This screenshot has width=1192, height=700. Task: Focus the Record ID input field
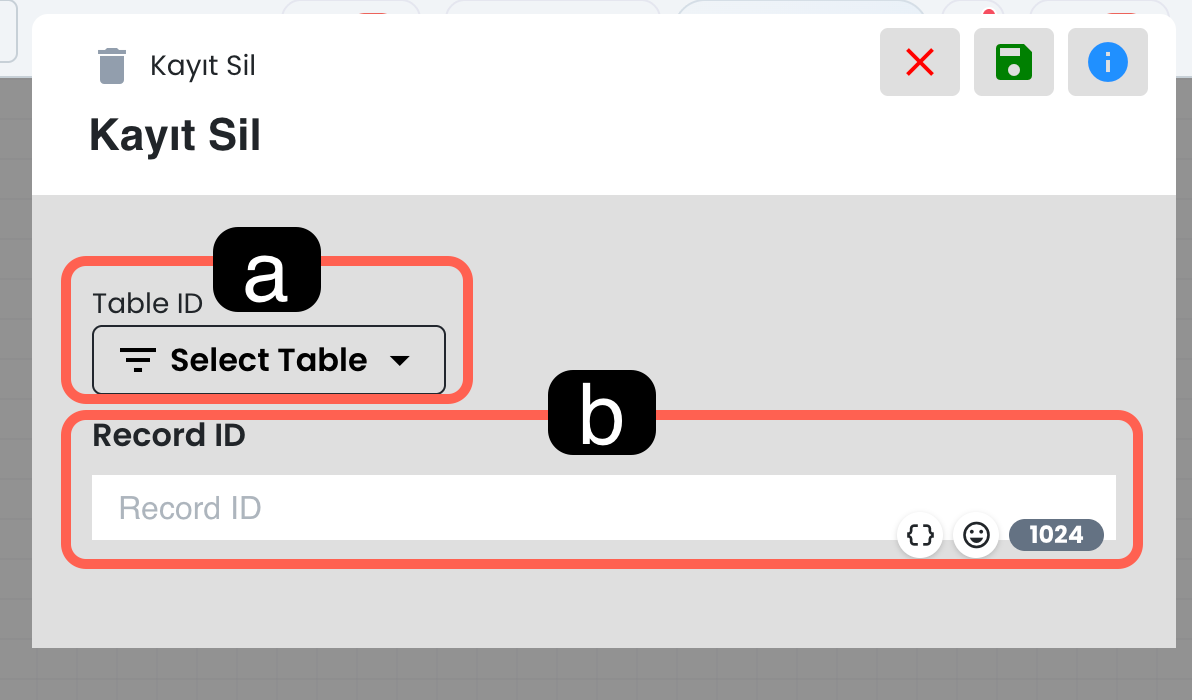click(x=500, y=507)
